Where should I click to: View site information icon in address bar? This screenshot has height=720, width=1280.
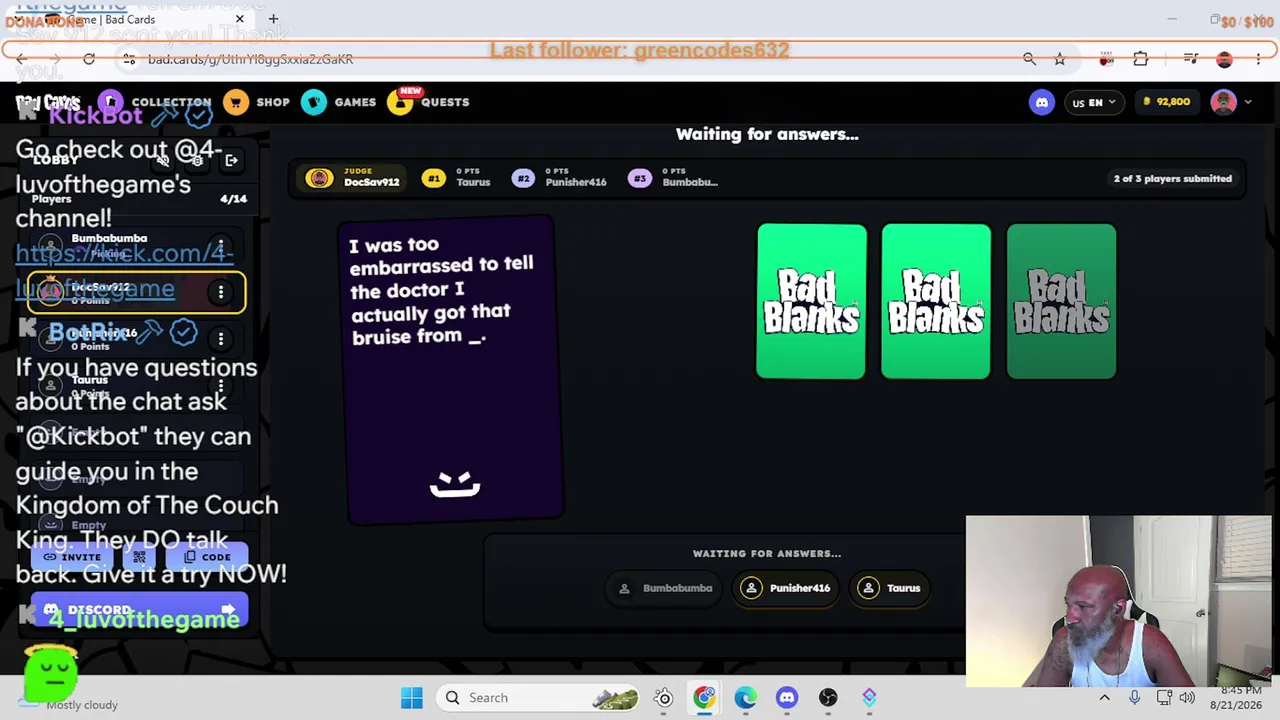pos(129,60)
